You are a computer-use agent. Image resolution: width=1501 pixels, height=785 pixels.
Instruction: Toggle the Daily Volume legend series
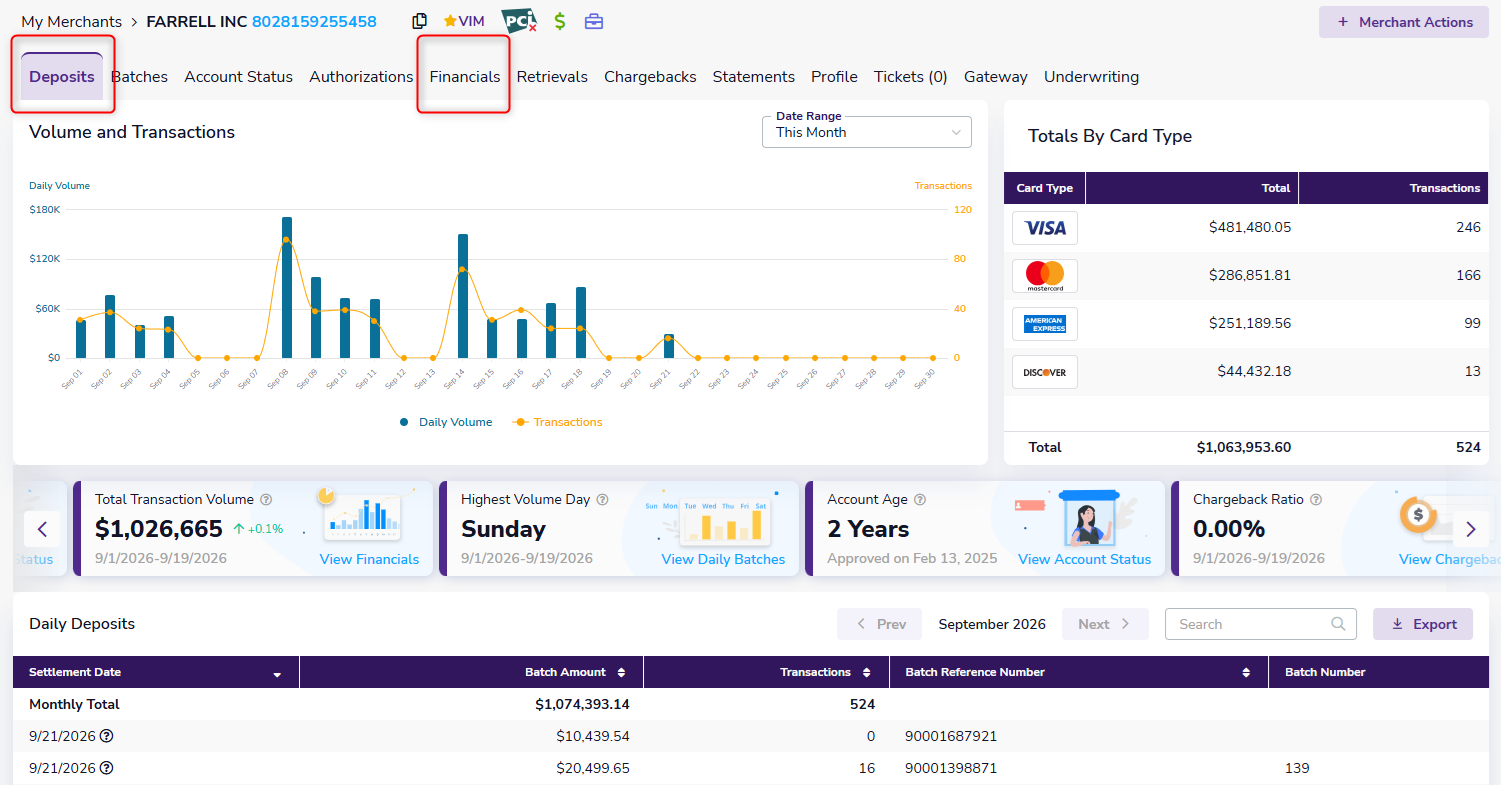pyautogui.click(x=446, y=422)
